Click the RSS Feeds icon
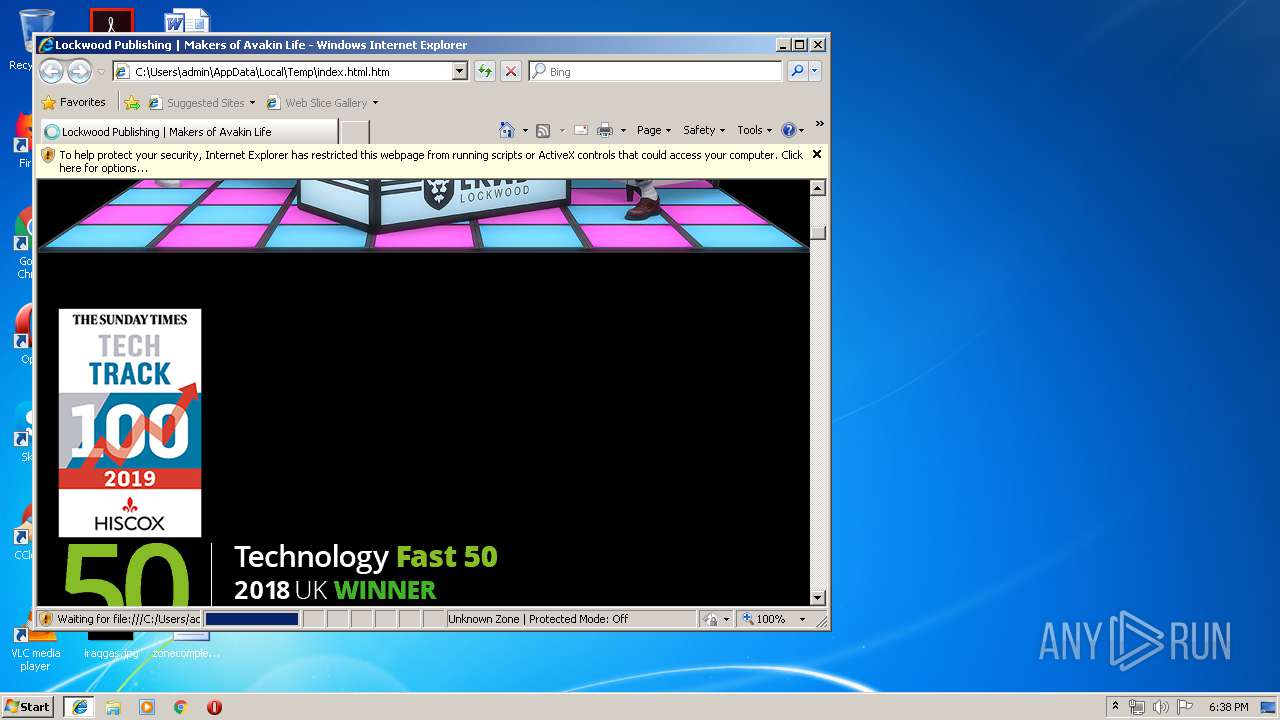Screen dimensions: 1280x720 tap(543, 130)
